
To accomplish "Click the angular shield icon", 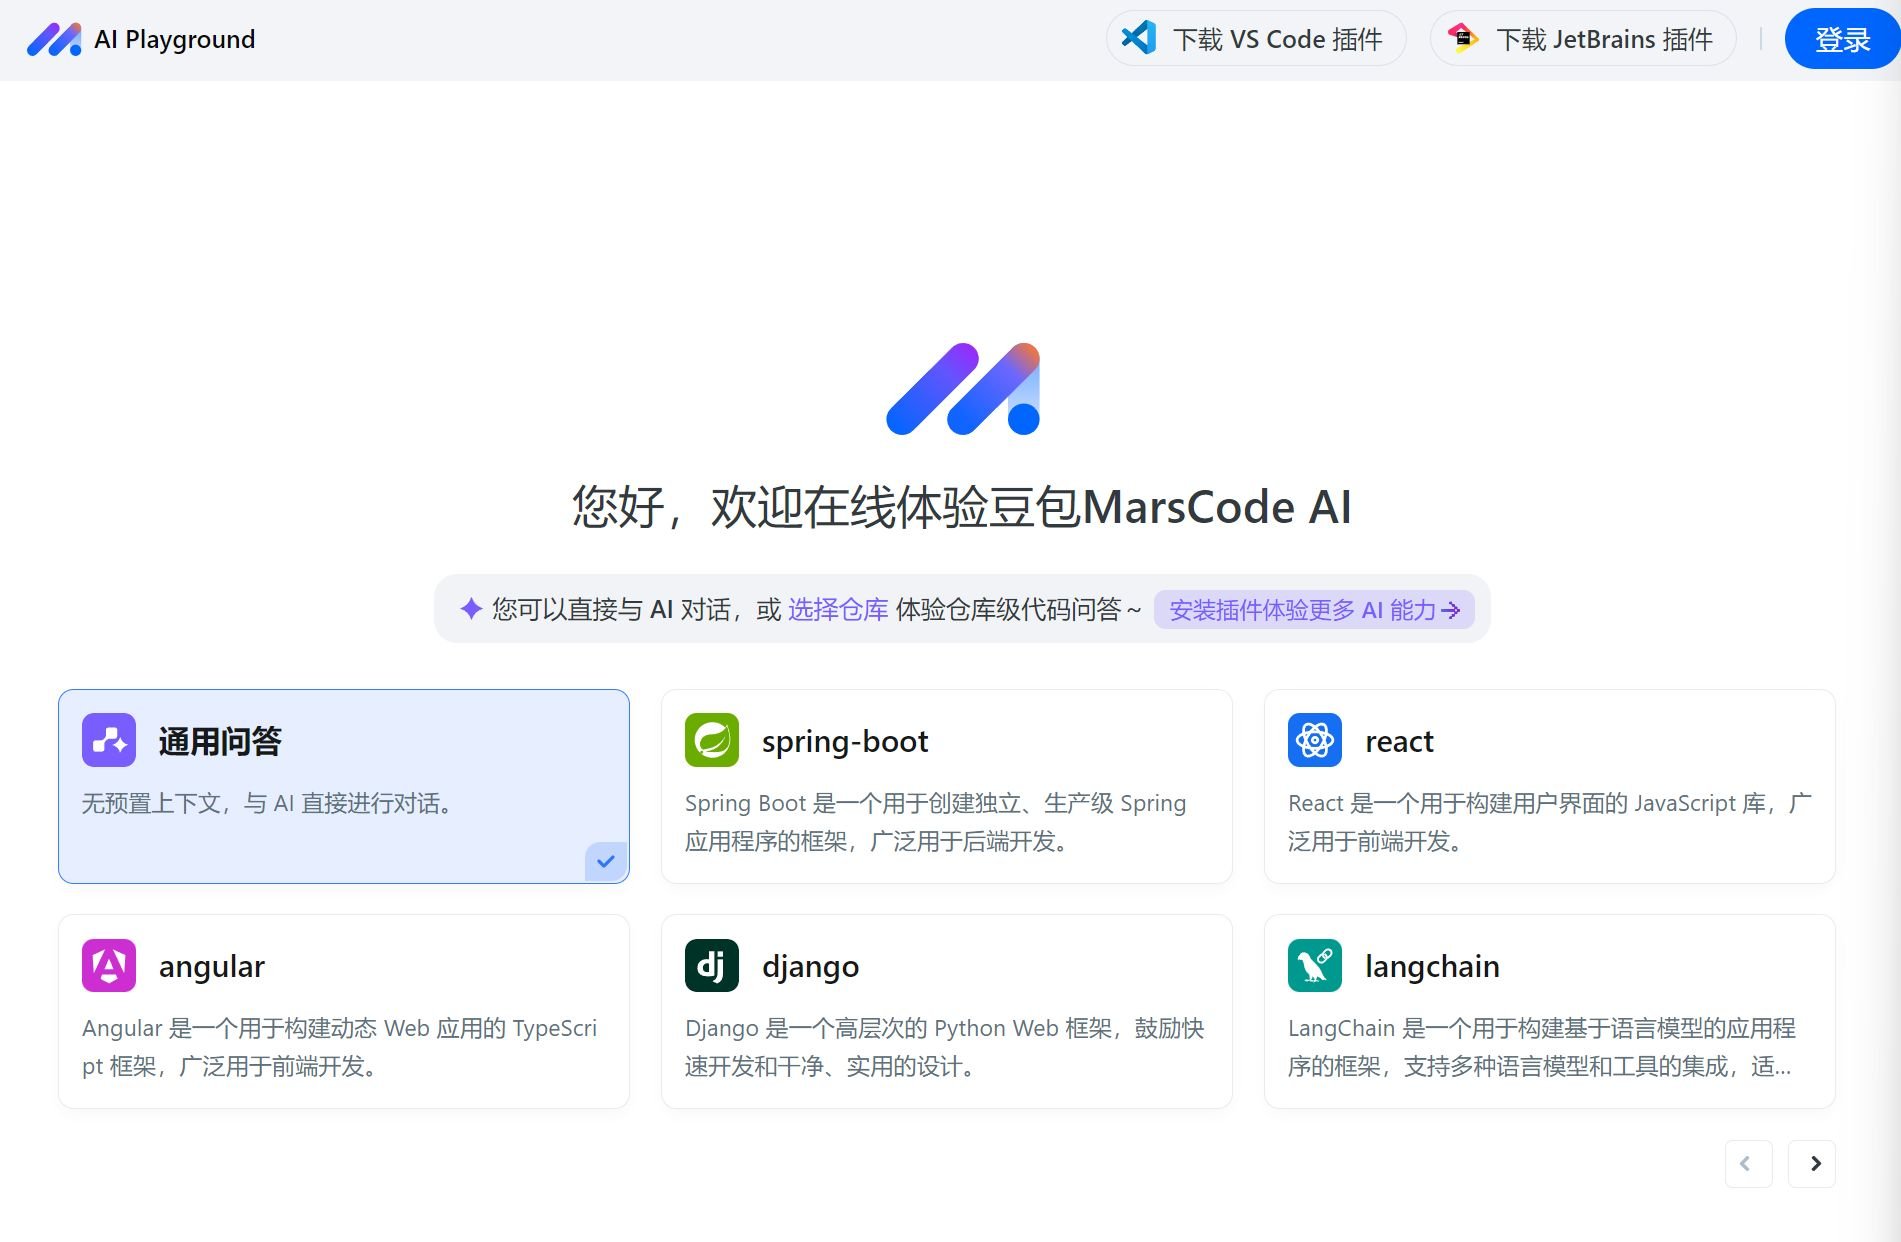I will pyautogui.click(x=109, y=965).
